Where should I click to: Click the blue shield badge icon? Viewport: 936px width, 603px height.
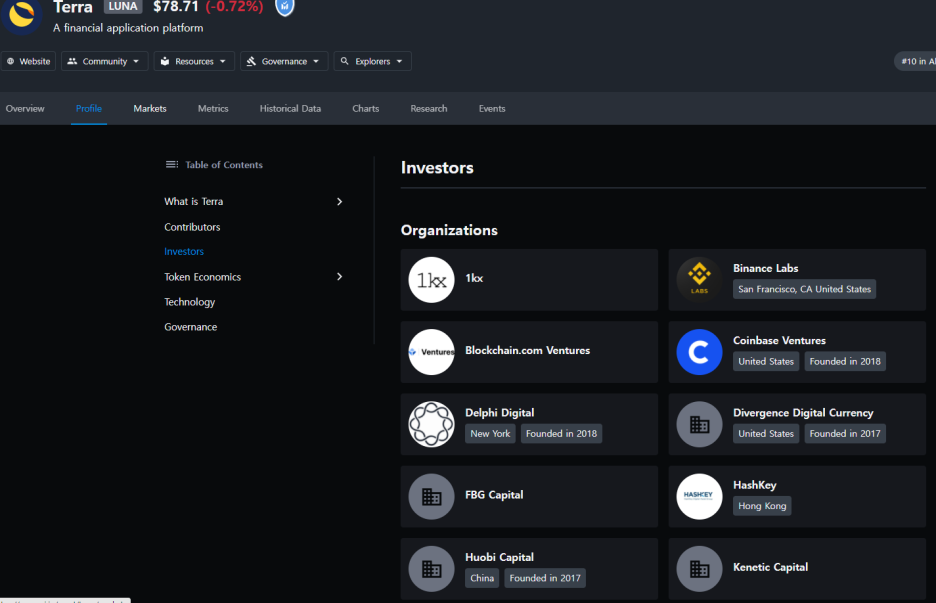coord(285,7)
